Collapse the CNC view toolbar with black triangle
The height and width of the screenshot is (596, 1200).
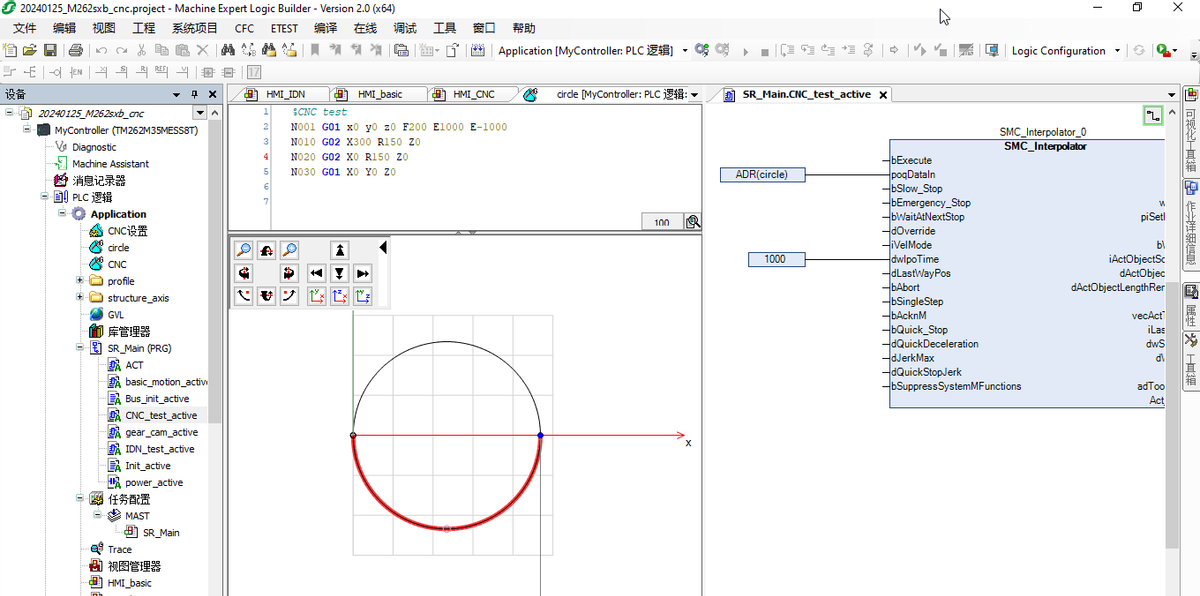click(x=383, y=247)
